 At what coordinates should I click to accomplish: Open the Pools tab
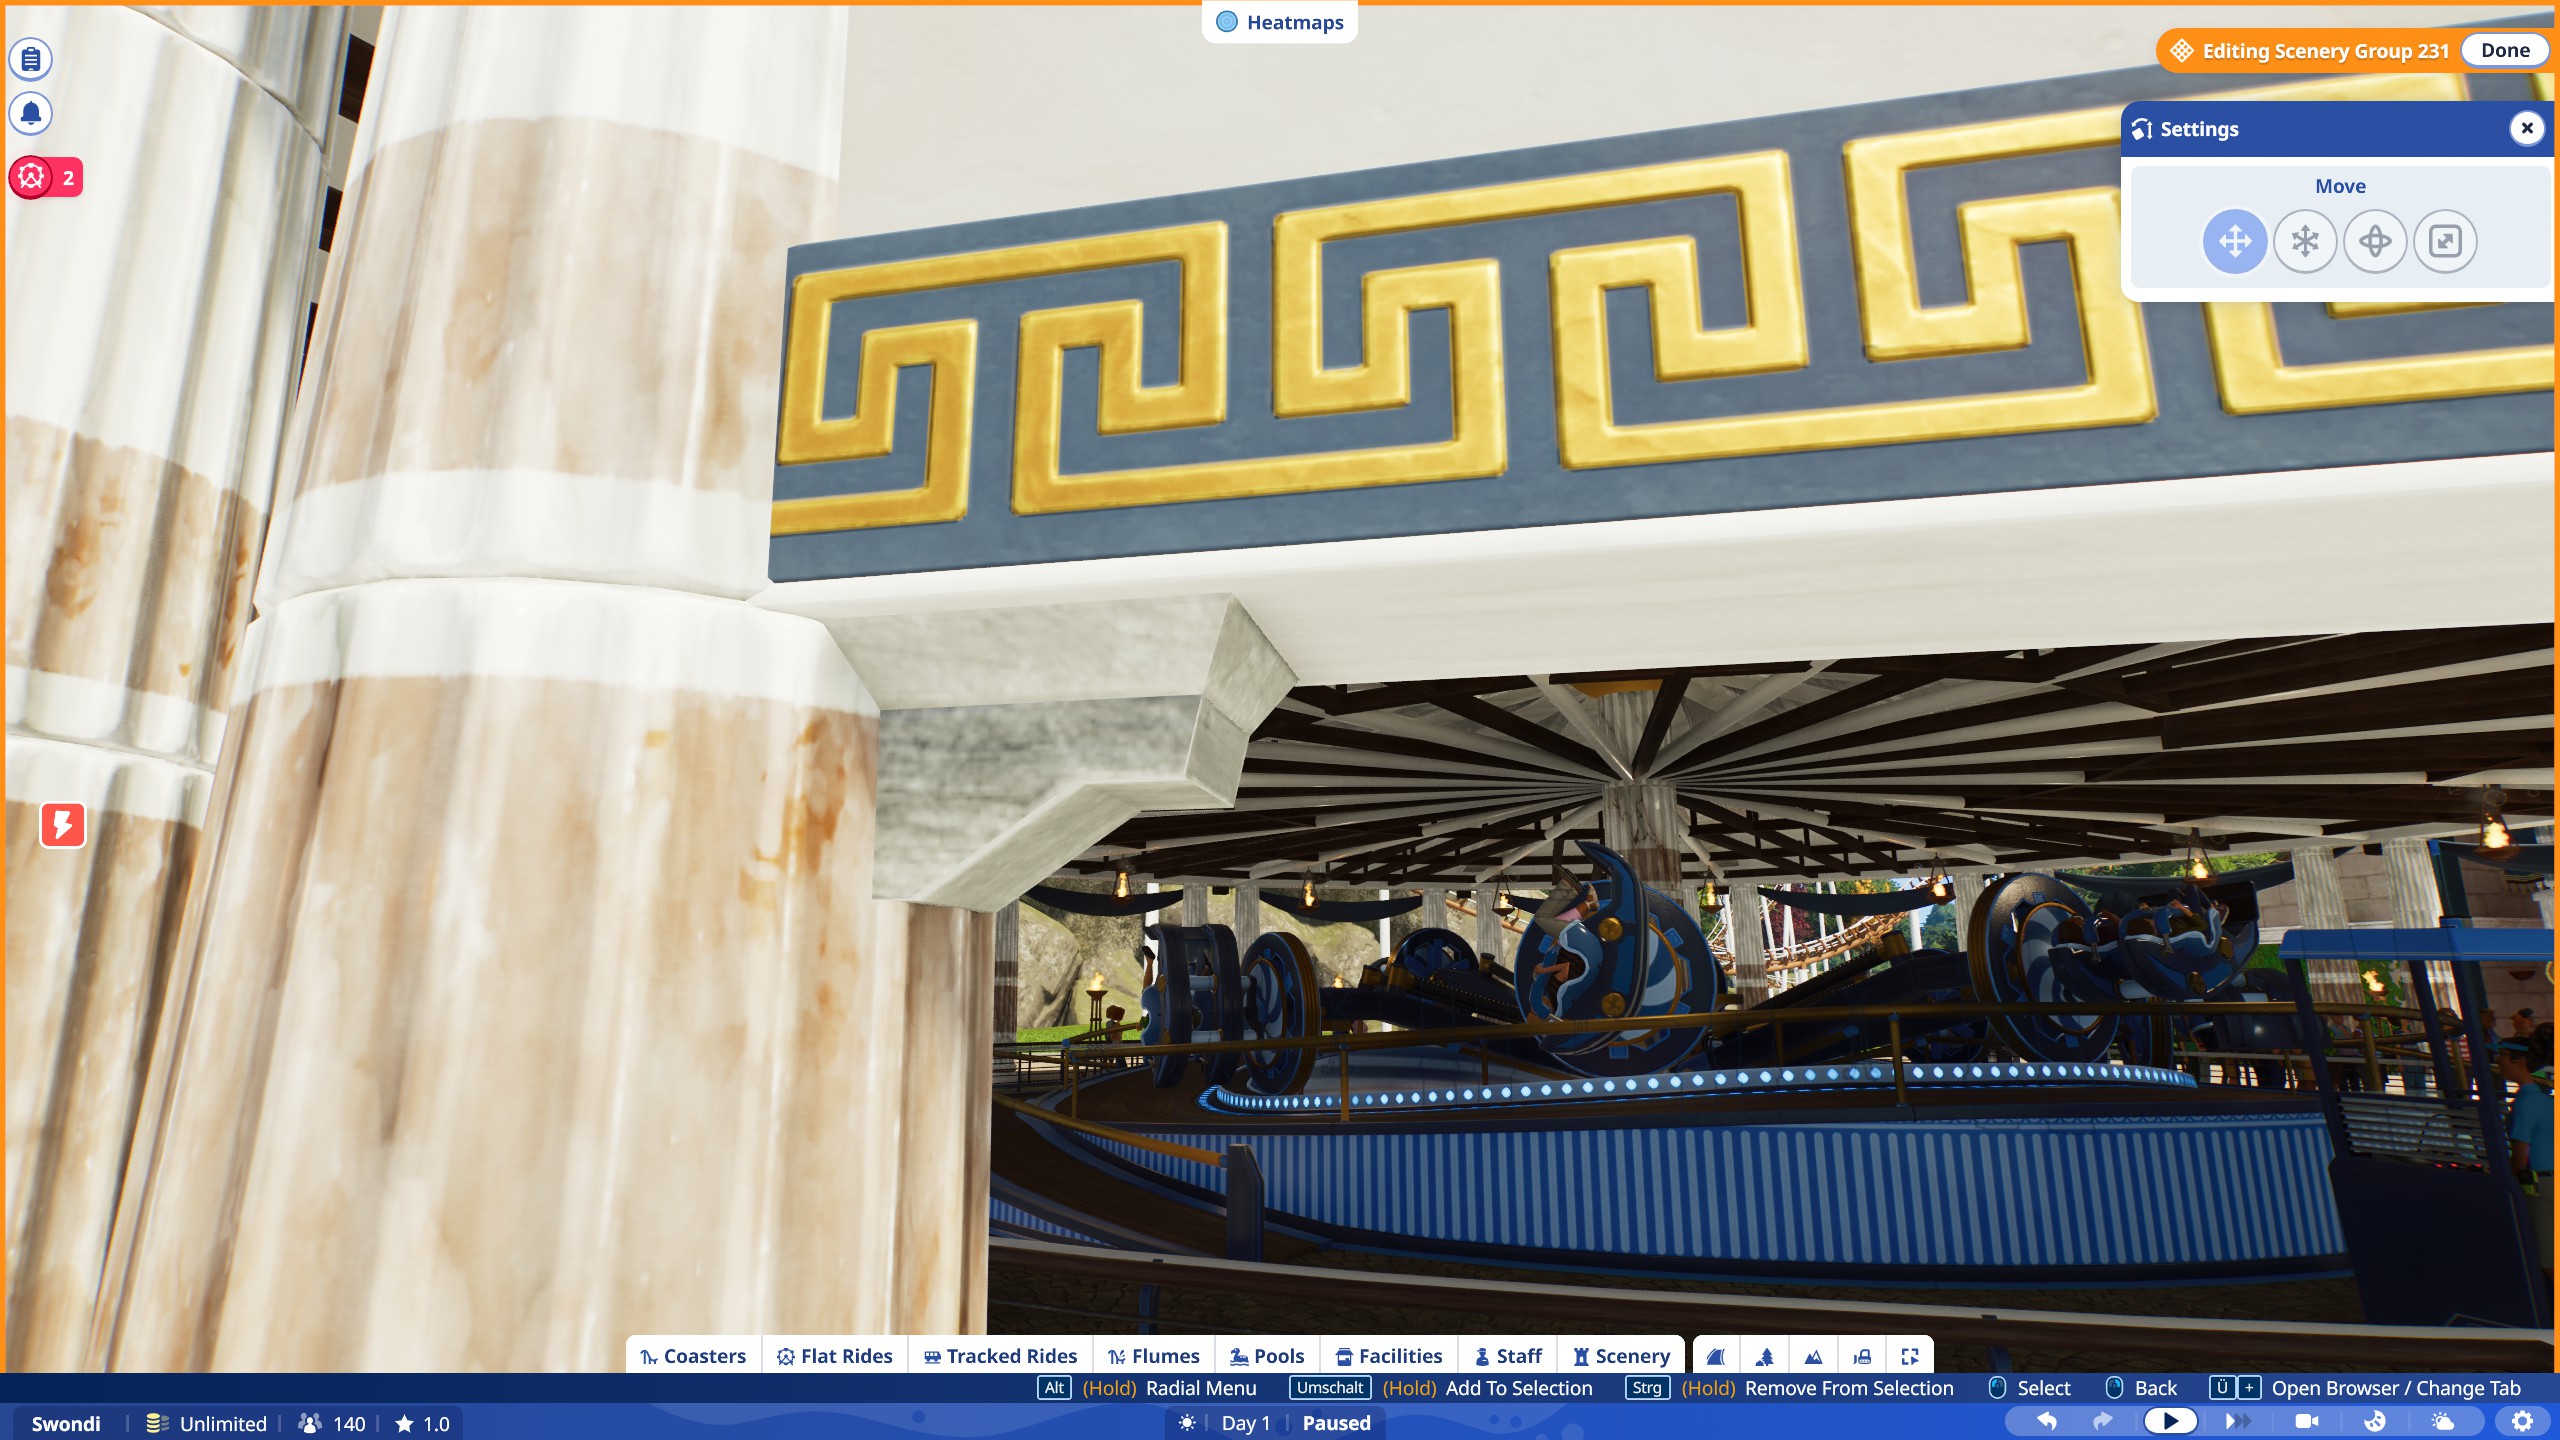click(1267, 1356)
